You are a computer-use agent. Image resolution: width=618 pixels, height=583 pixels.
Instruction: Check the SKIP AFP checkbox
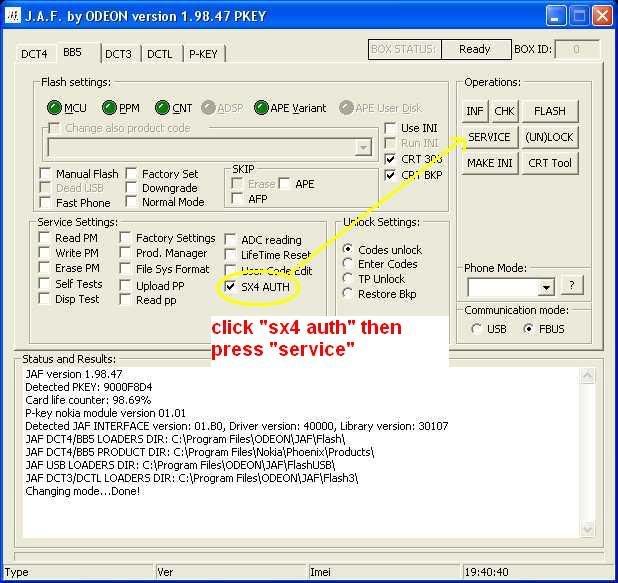(237, 198)
